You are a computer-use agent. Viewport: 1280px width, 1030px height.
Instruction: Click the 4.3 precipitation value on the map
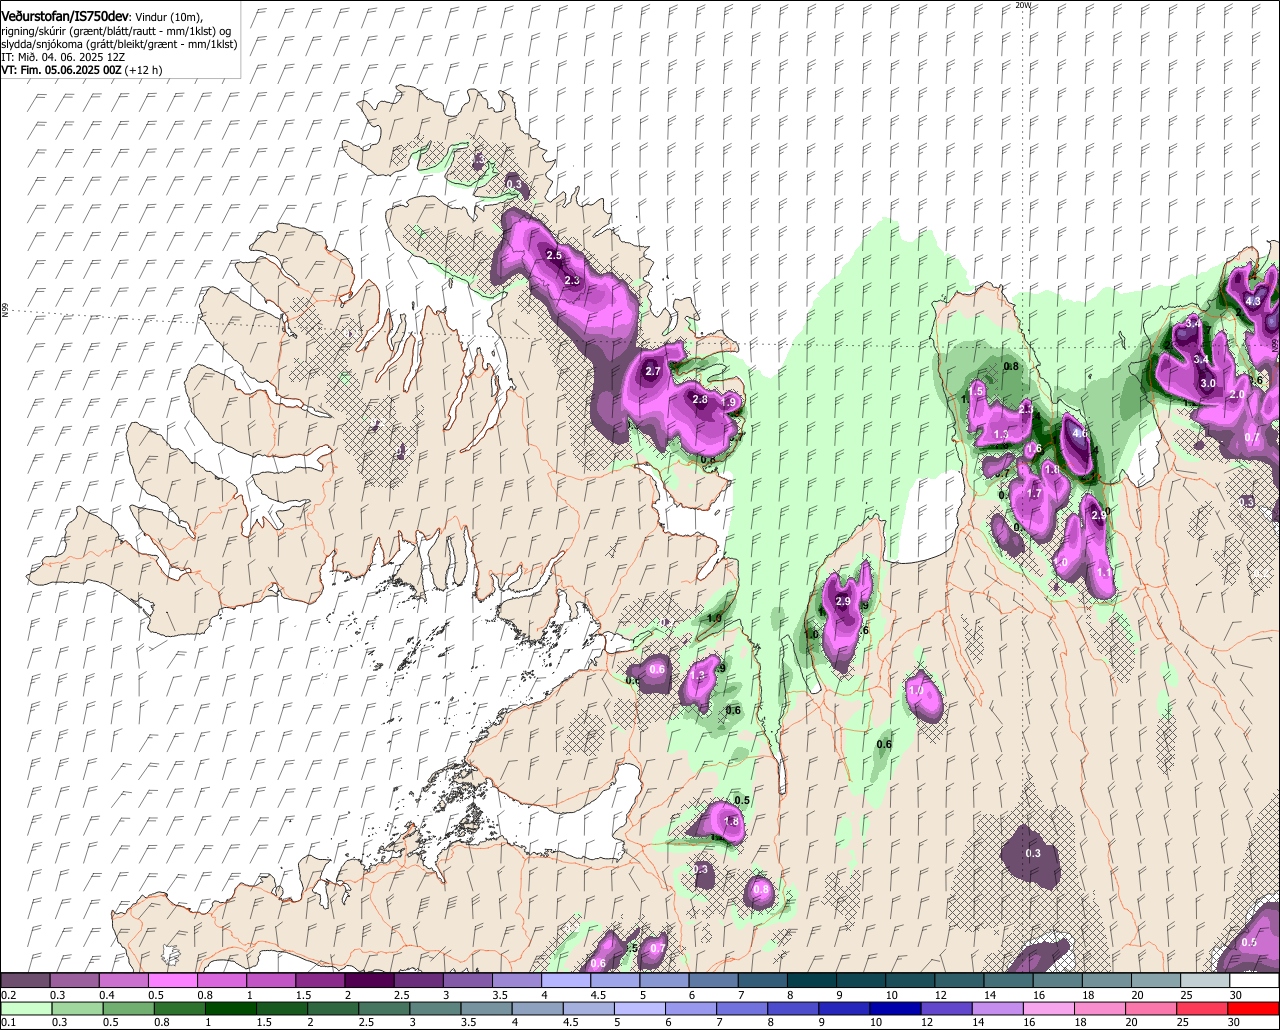click(1253, 301)
